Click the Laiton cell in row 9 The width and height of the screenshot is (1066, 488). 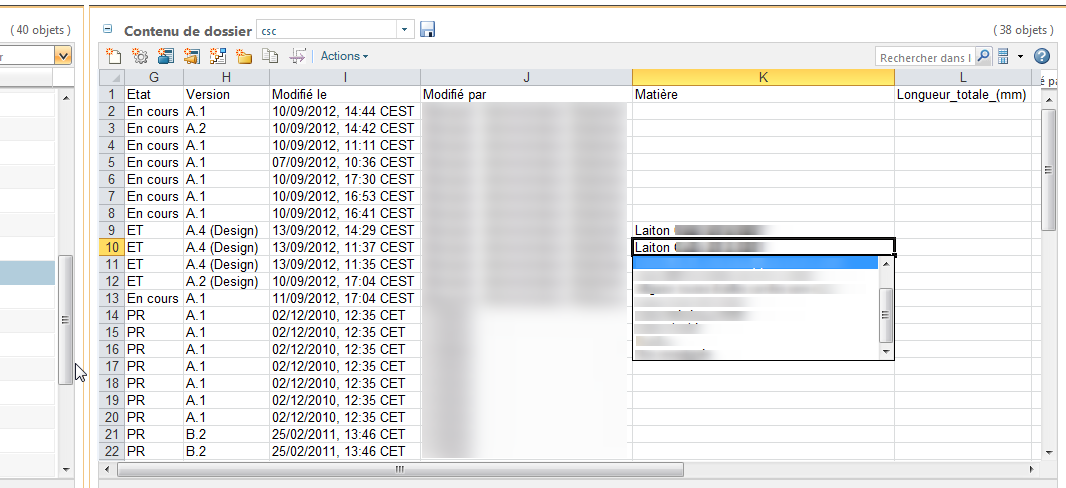pos(763,230)
